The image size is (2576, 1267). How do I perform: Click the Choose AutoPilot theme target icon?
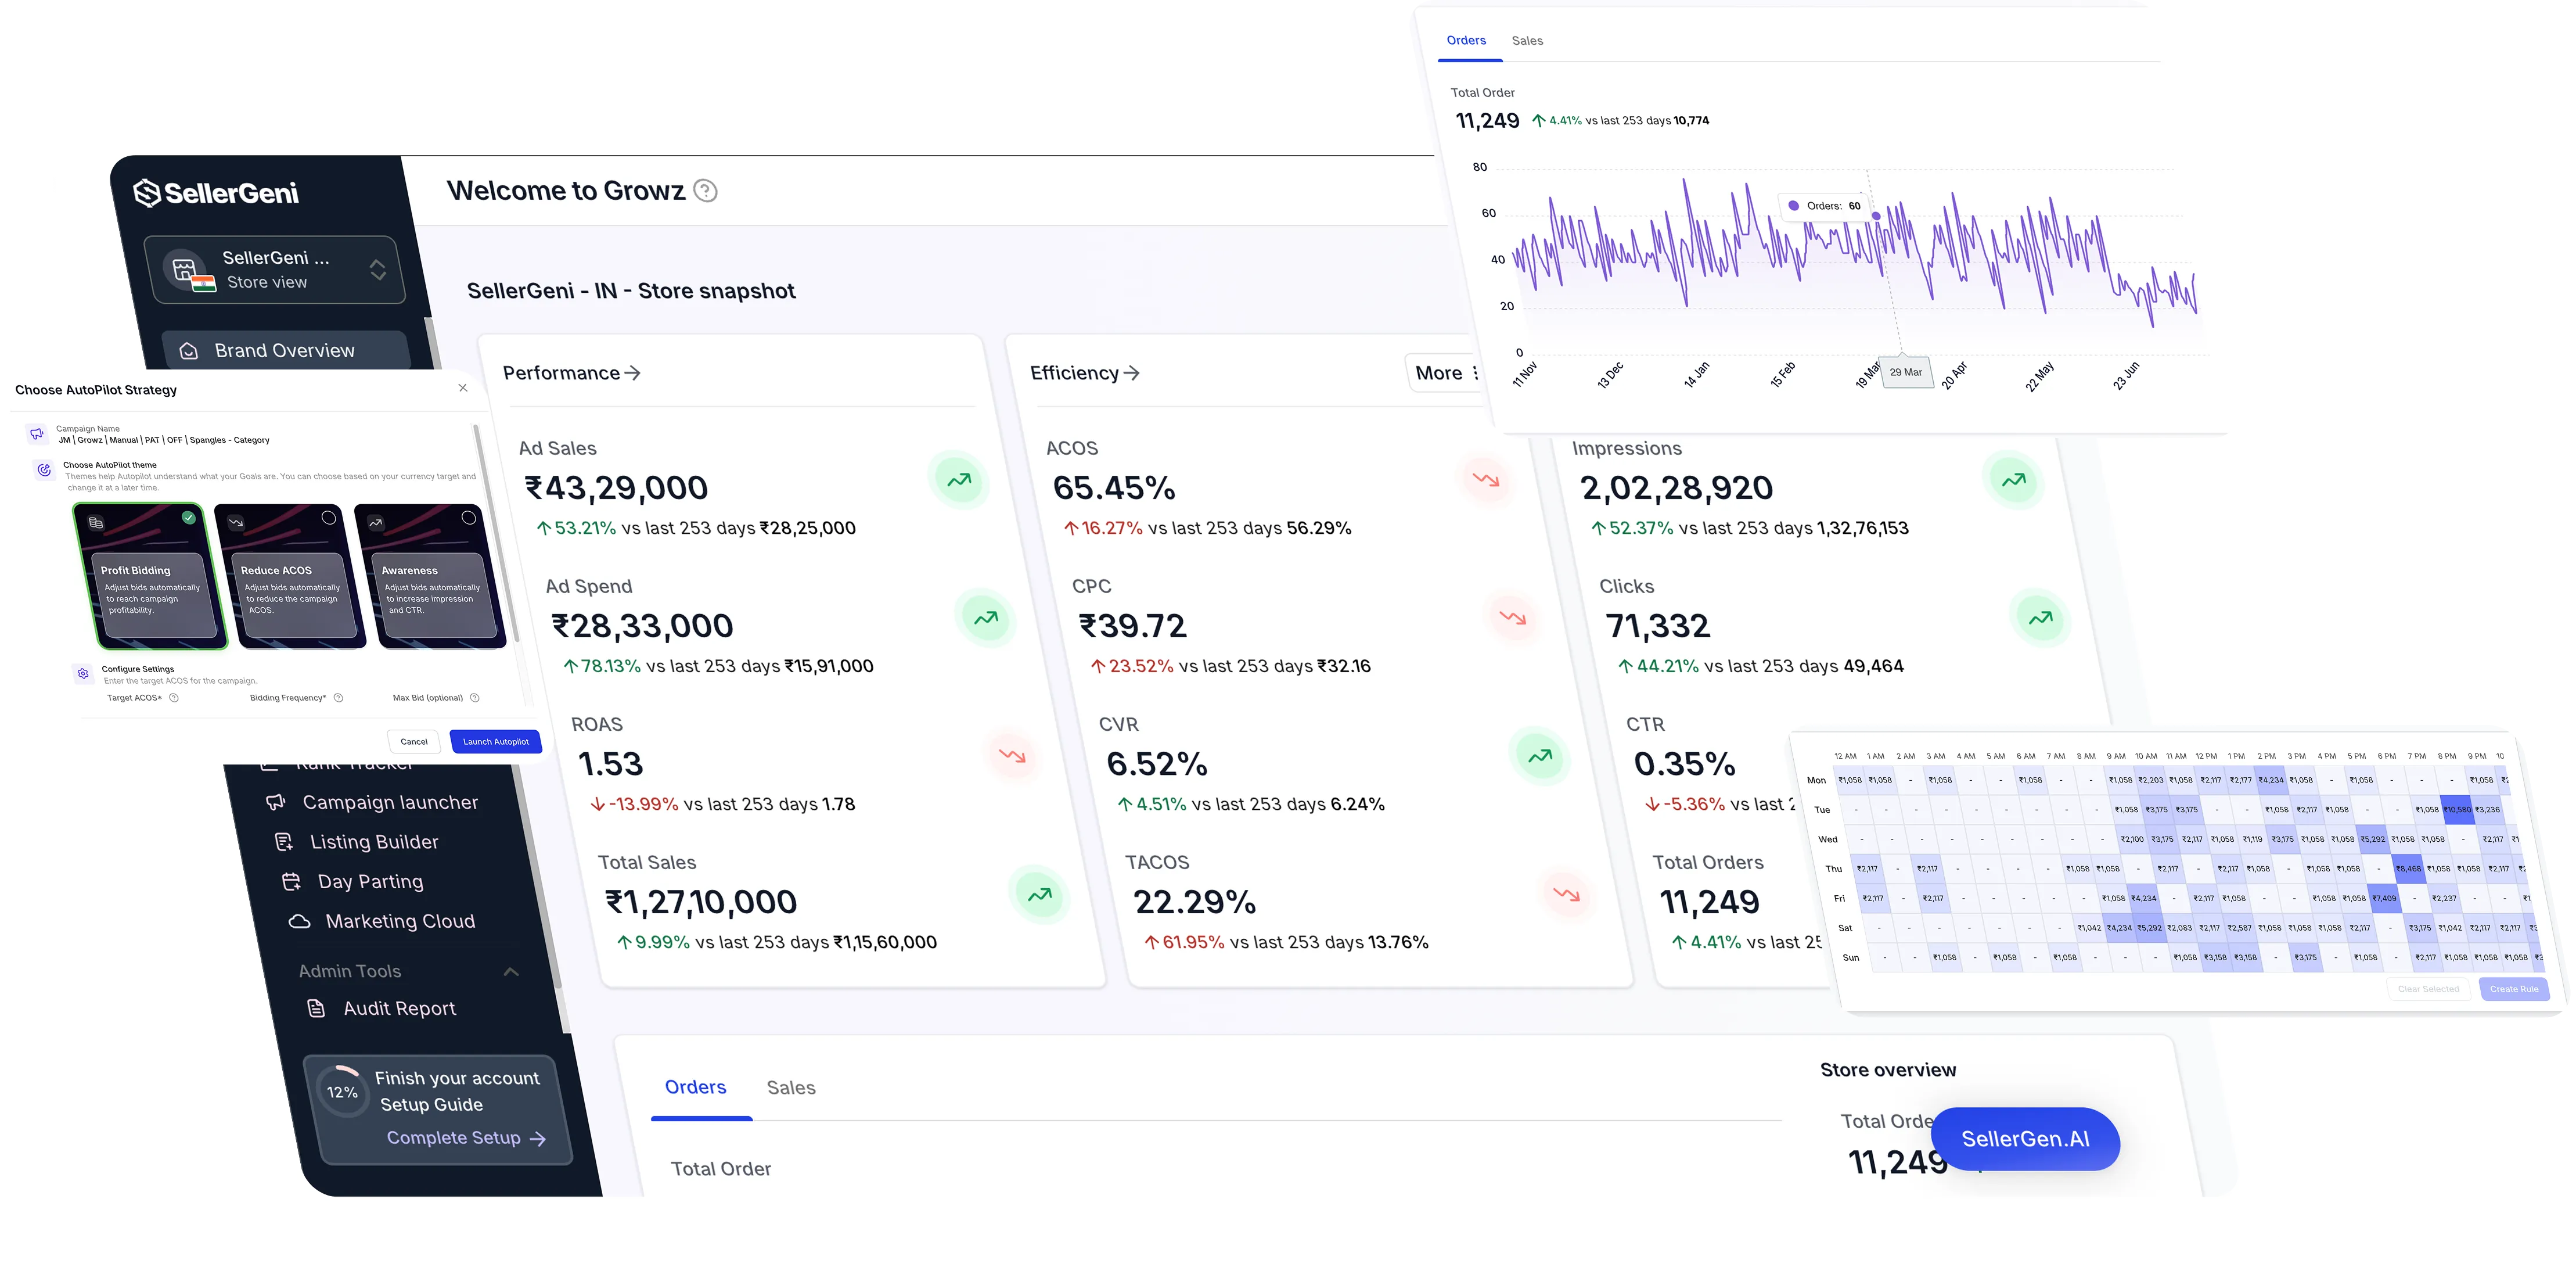[x=44, y=470]
